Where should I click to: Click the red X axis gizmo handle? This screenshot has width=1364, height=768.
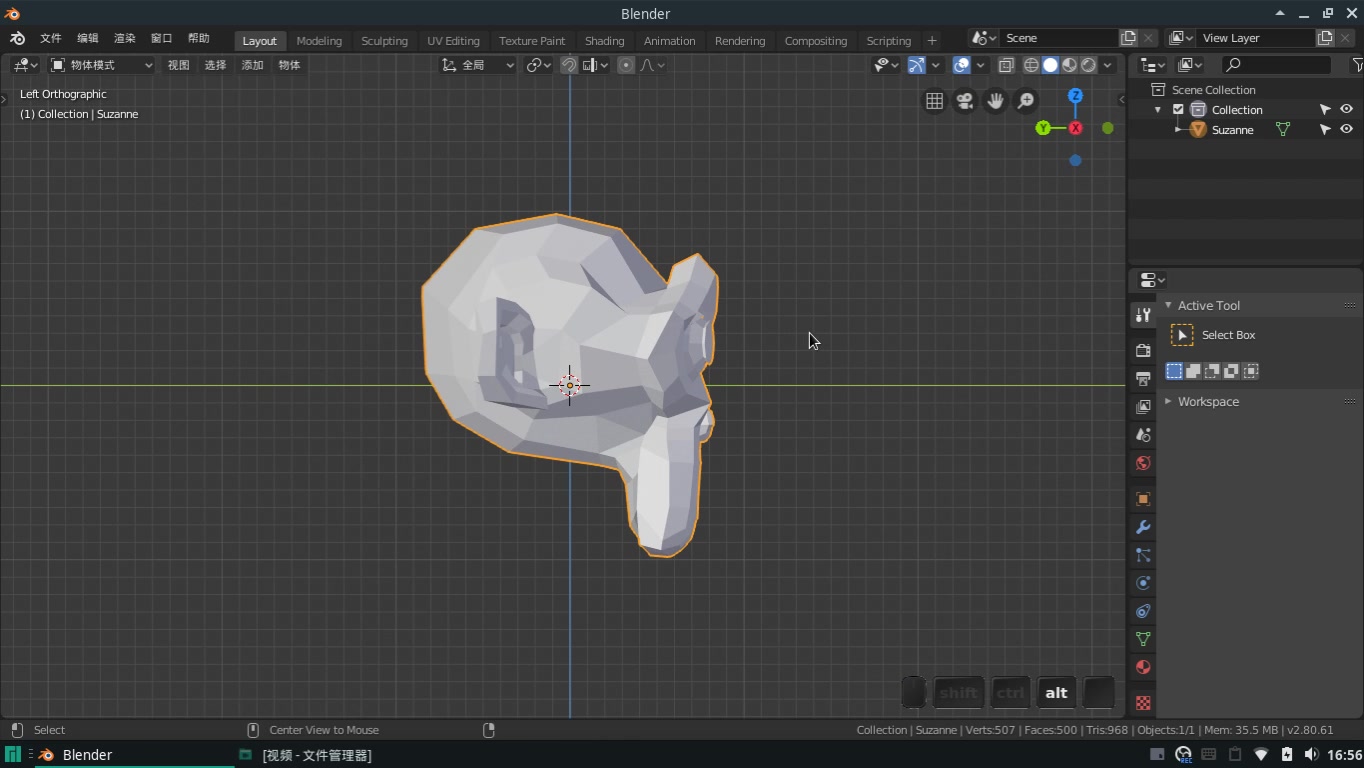coord(1076,128)
